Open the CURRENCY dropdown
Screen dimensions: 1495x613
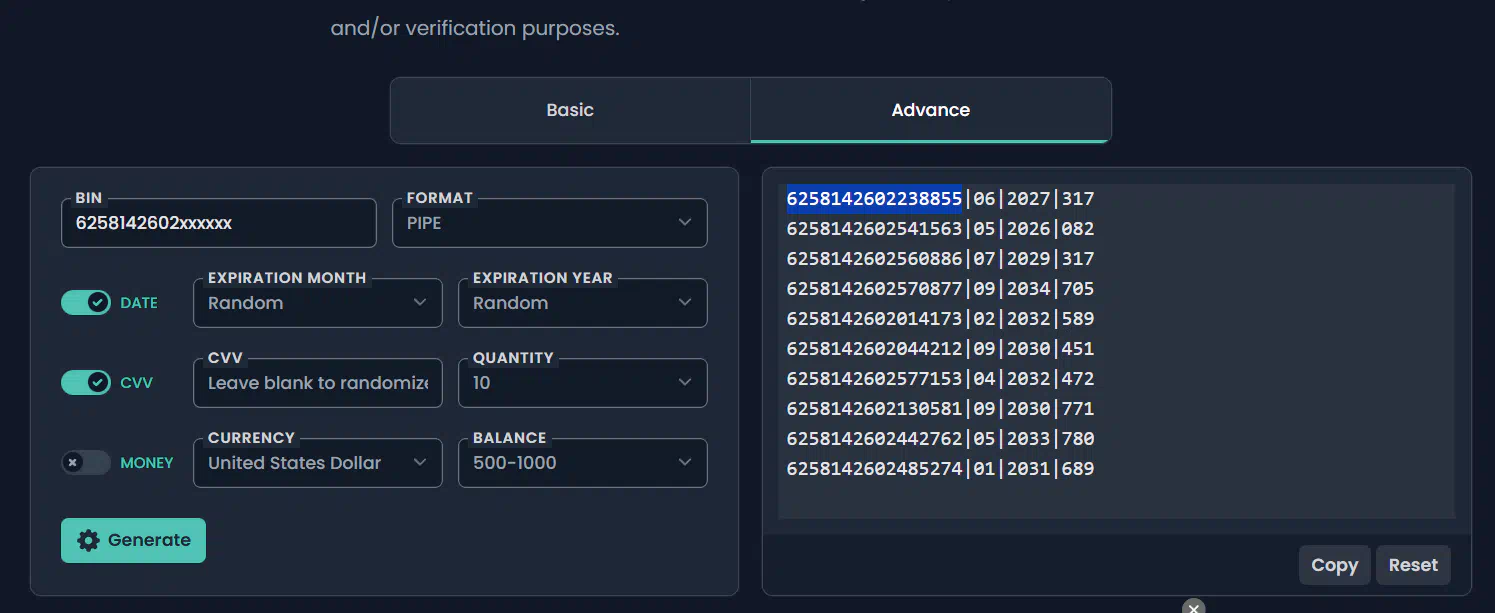point(317,463)
